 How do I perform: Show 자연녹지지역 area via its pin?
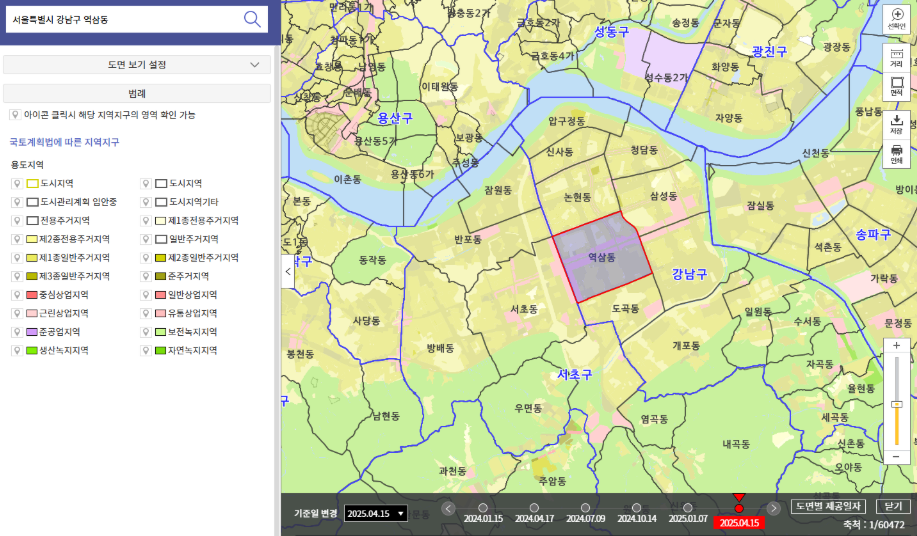click(146, 351)
